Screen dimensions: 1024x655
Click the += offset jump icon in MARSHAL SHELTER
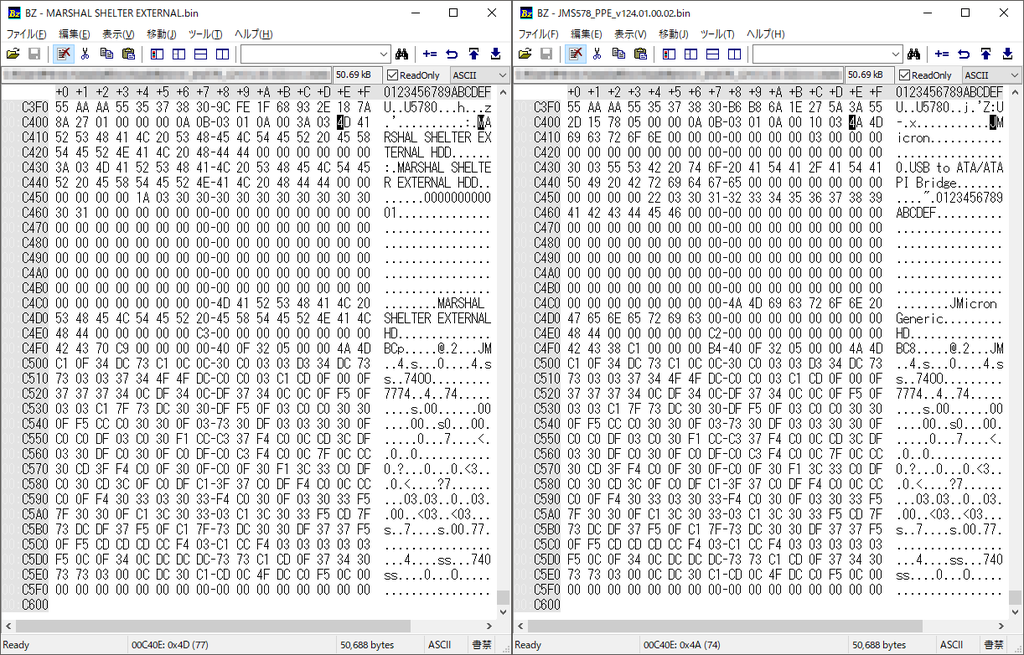coord(430,54)
